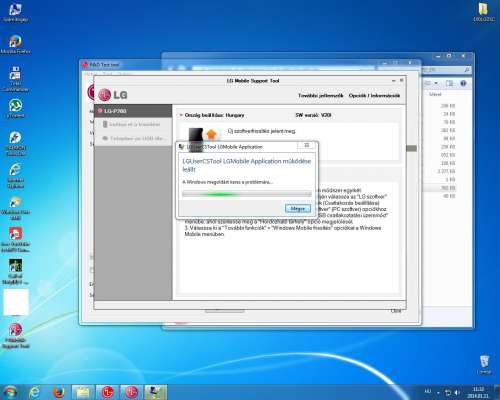Click the language indicator in the taskbar
Screen dimensions: 500x400
tap(428, 391)
